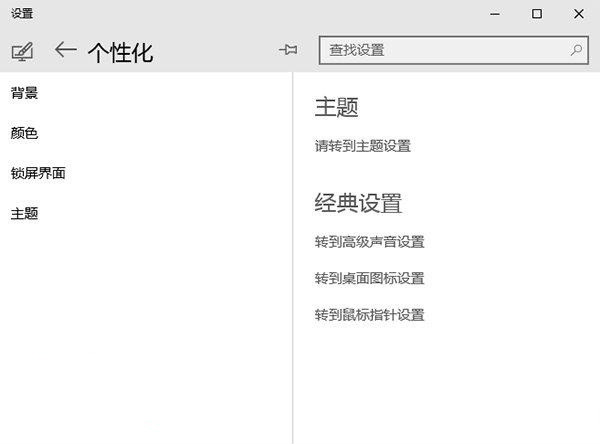The width and height of the screenshot is (600, 444).
Task: Click the personalization monitor-and-pen icon
Action: coord(22,51)
